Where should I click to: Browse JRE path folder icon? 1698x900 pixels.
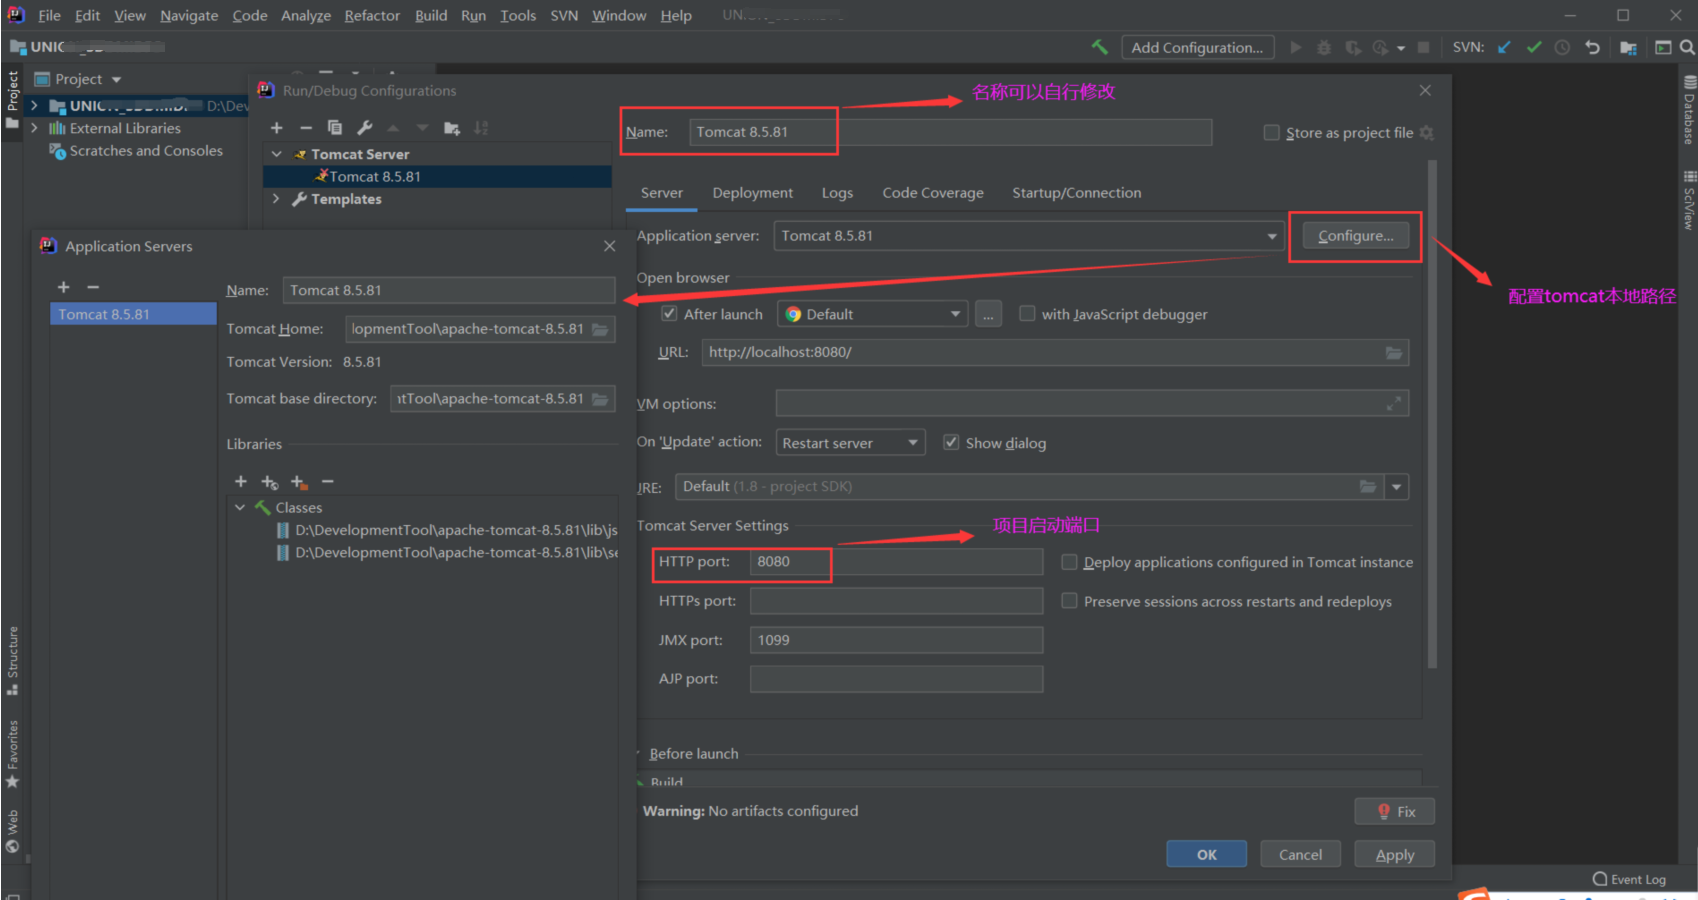pos(1368,487)
